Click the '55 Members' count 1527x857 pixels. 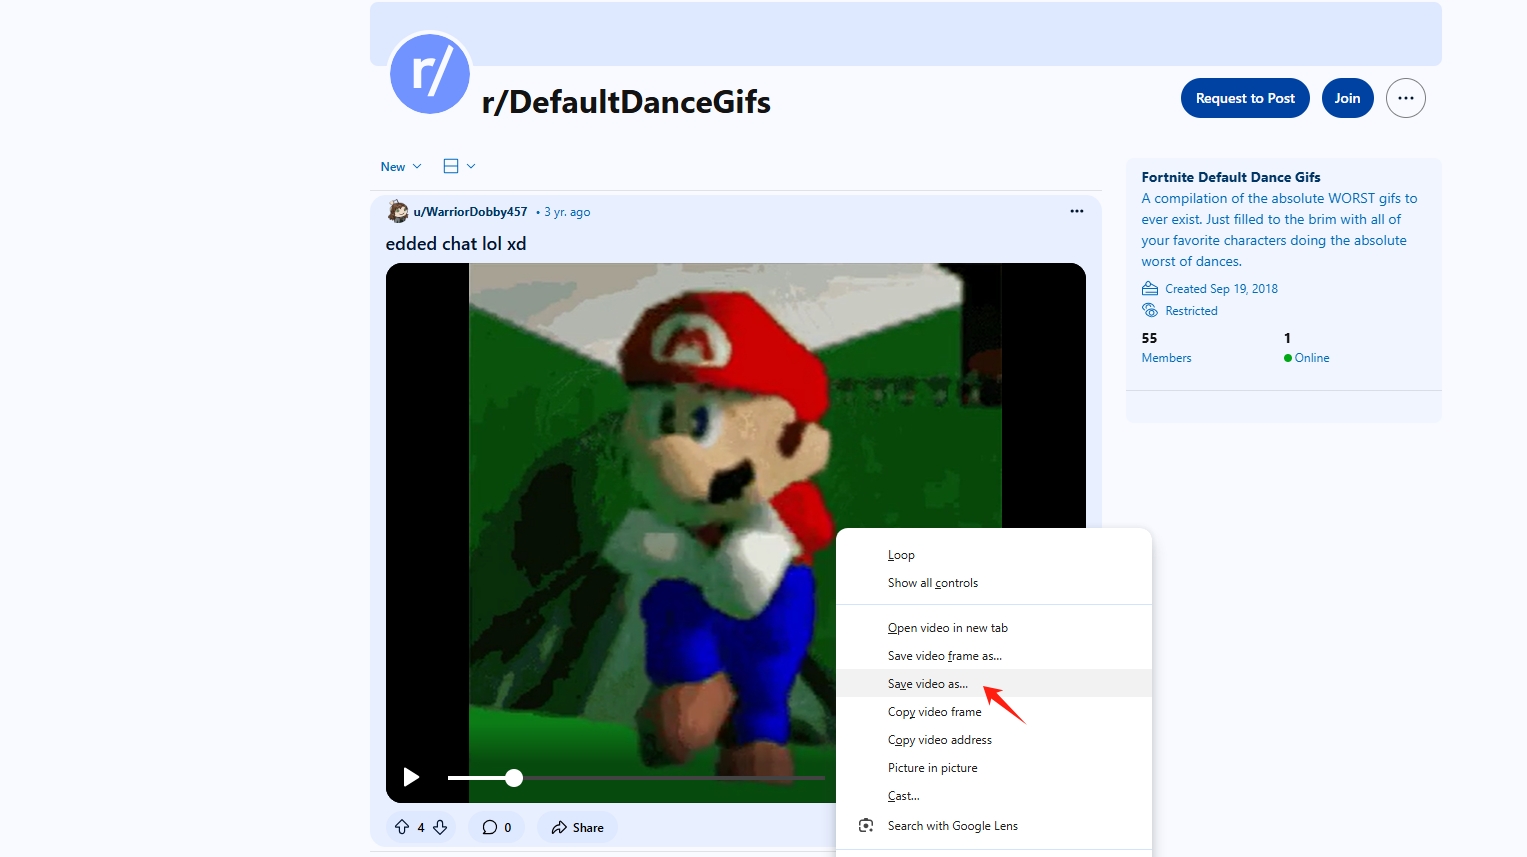coord(1166,347)
